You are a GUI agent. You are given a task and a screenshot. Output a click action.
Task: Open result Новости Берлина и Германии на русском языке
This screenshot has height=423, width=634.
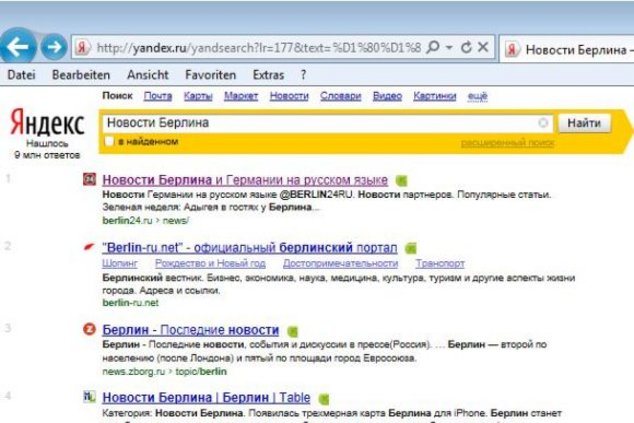245,180
